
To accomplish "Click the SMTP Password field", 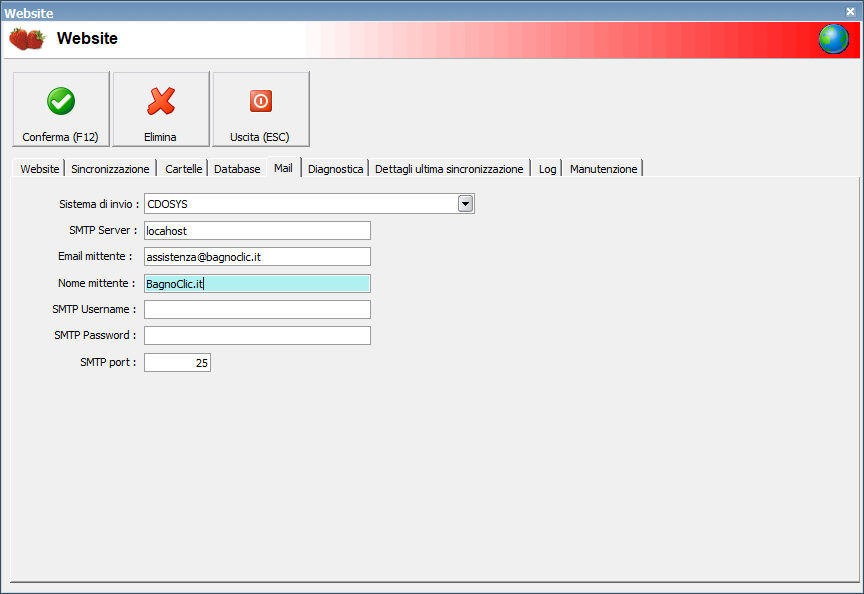I will pyautogui.click(x=257, y=336).
